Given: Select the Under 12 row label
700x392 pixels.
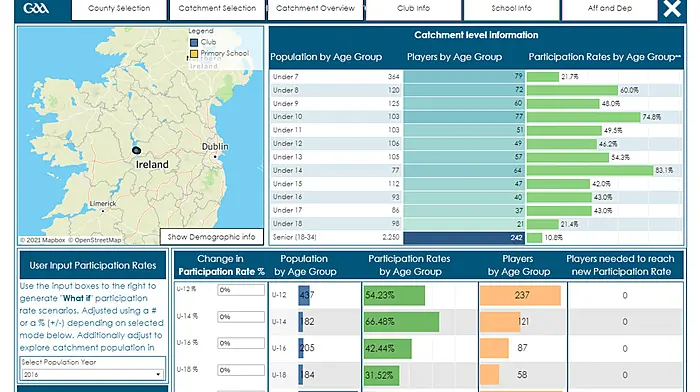Looking at the screenshot, I should (x=288, y=143).
